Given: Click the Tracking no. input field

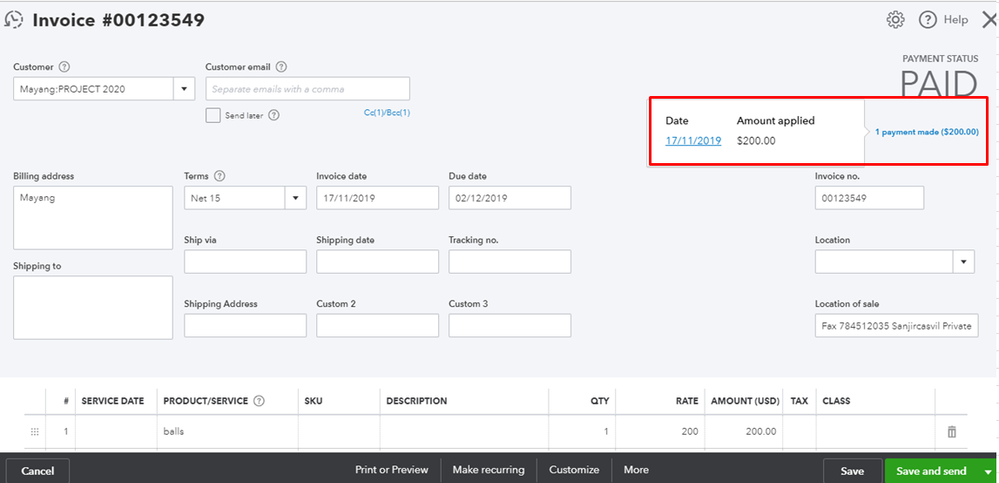Looking at the screenshot, I should [x=510, y=261].
